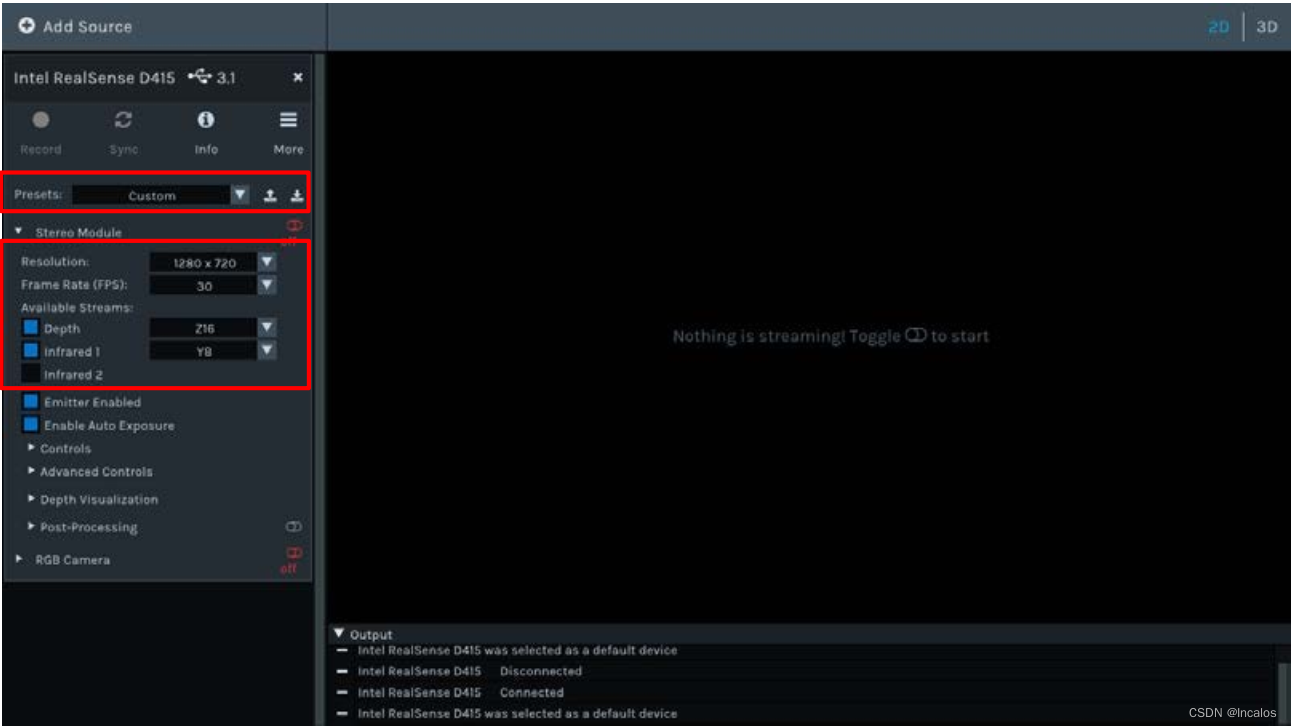The height and width of the screenshot is (728, 1293).
Task: Expand the Post-Processing section
Action: [32, 527]
